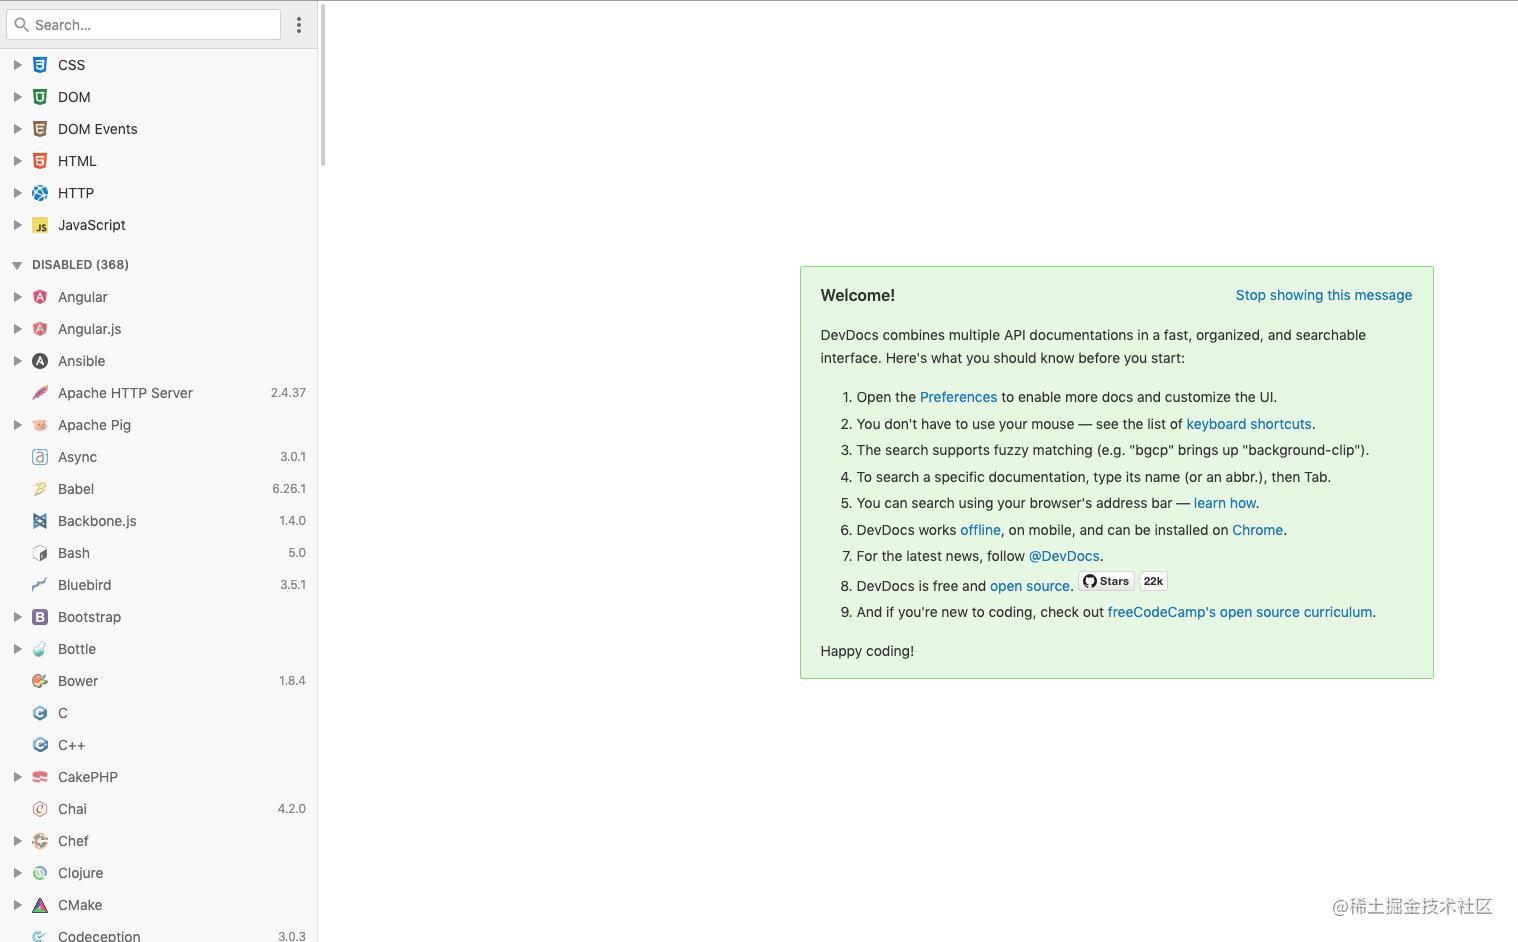Screen dimensions: 1518x942
Task: Click the CSS documentation icon
Action: click(40, 65)
